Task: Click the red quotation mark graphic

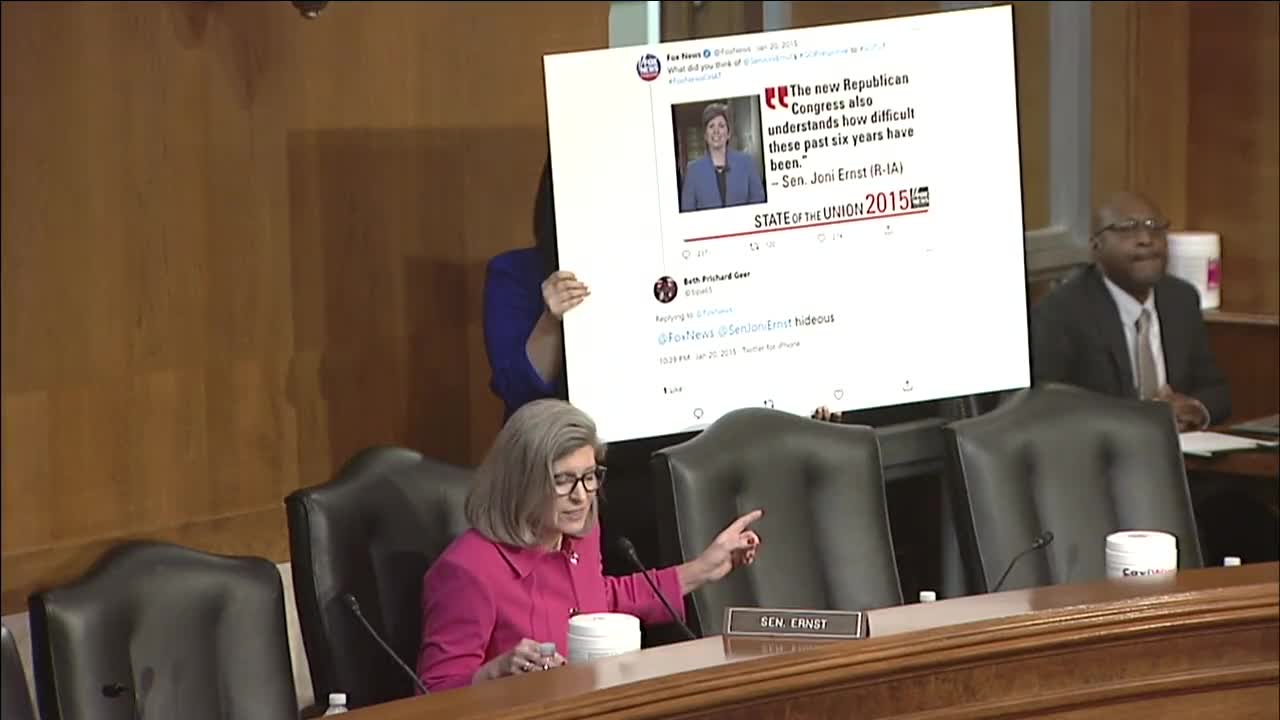Action: click(776, 98)
